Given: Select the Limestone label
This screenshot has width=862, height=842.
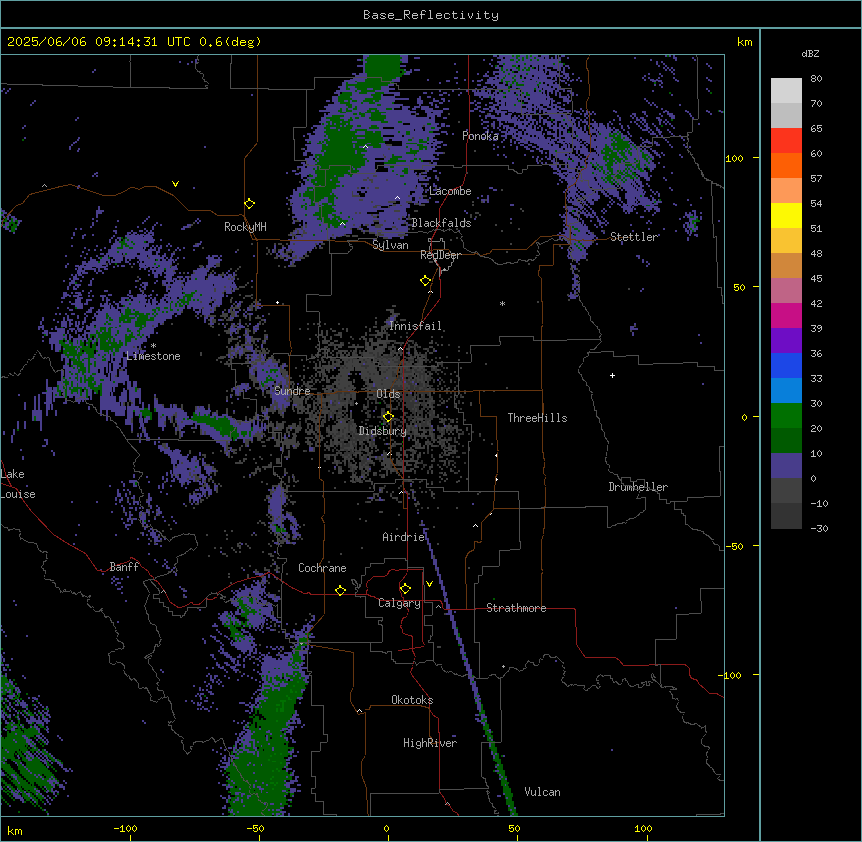Looking at the screenshot, I should (x=153, y=356).
